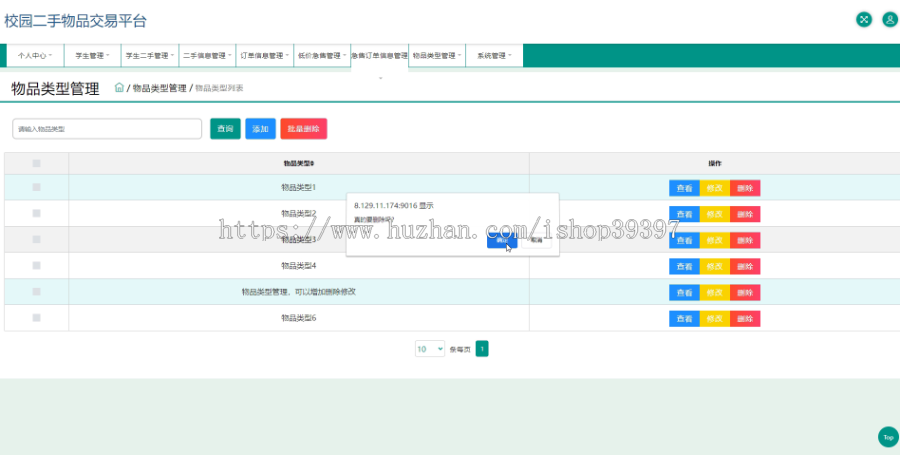Image resolution: width=900 pixels, height=455 pixels.
Task: Click 修改 on the 物品类型2 row
Action: pyautogui.click(x=715, y=214)
